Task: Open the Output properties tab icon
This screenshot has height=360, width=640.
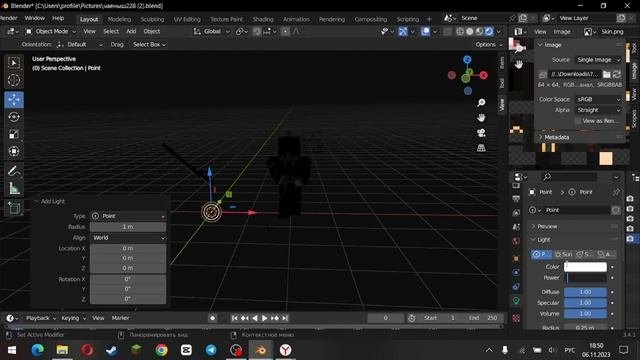Action: 516,199
